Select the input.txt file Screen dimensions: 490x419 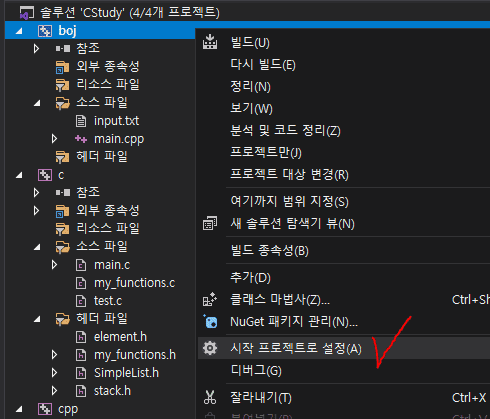116,121
